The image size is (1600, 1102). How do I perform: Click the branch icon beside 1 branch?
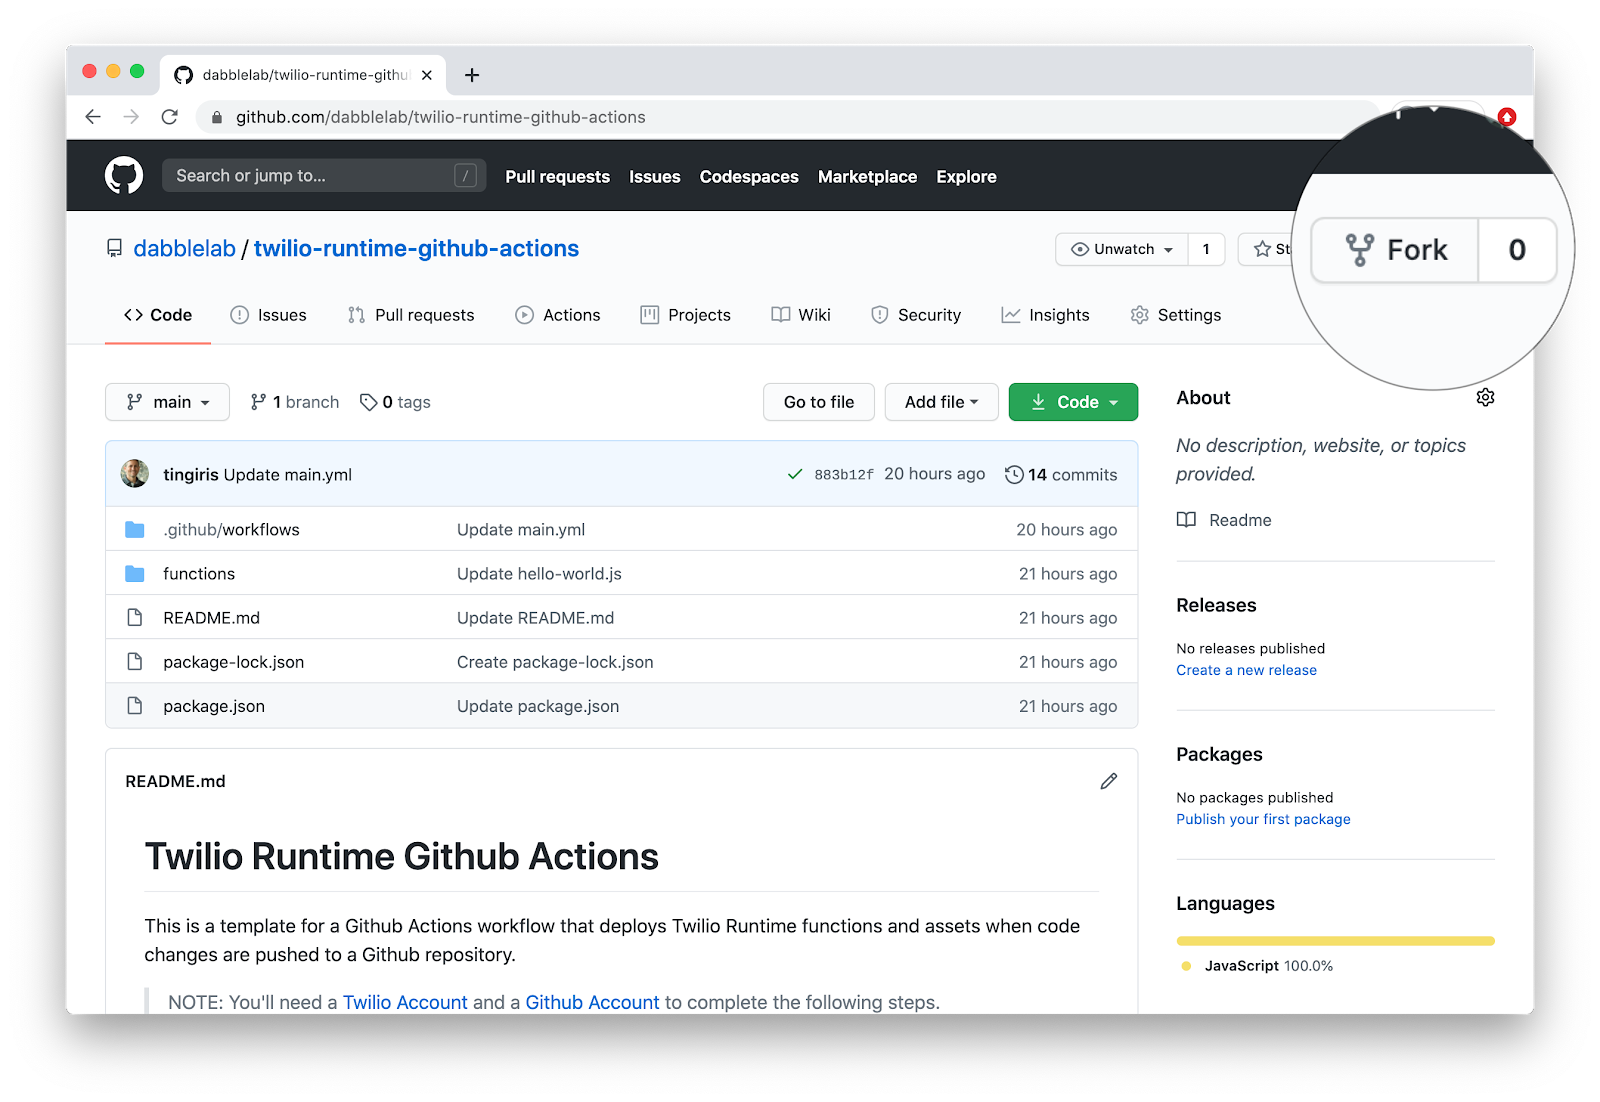click(258, 402)
